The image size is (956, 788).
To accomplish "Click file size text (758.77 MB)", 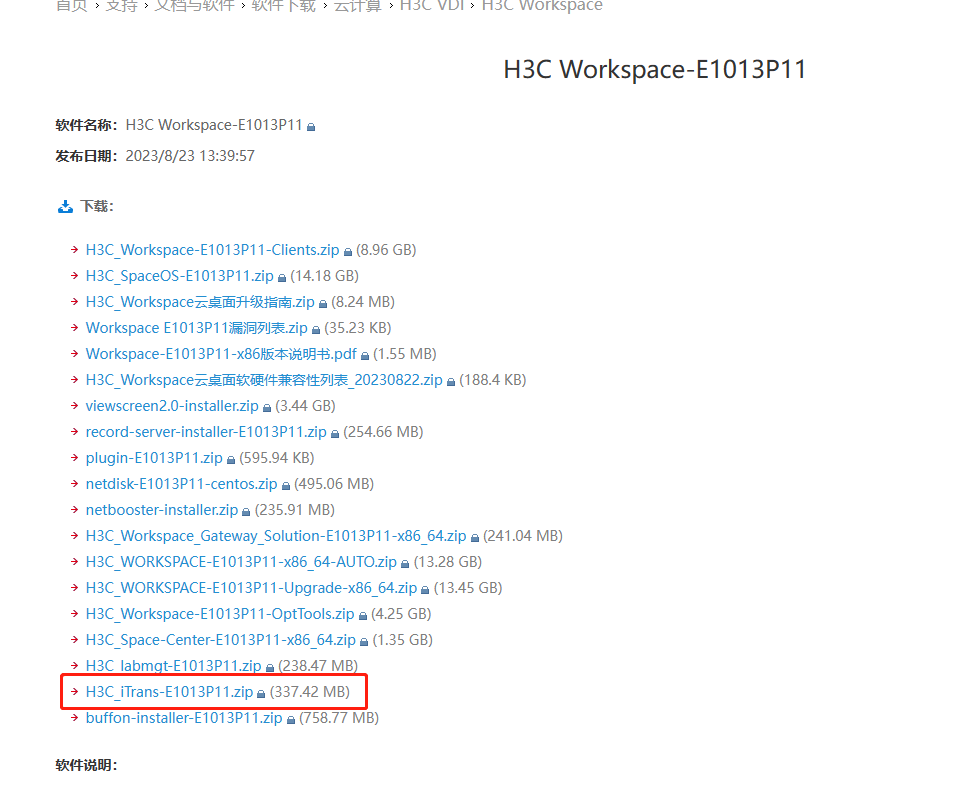I will tap(339, 718).
